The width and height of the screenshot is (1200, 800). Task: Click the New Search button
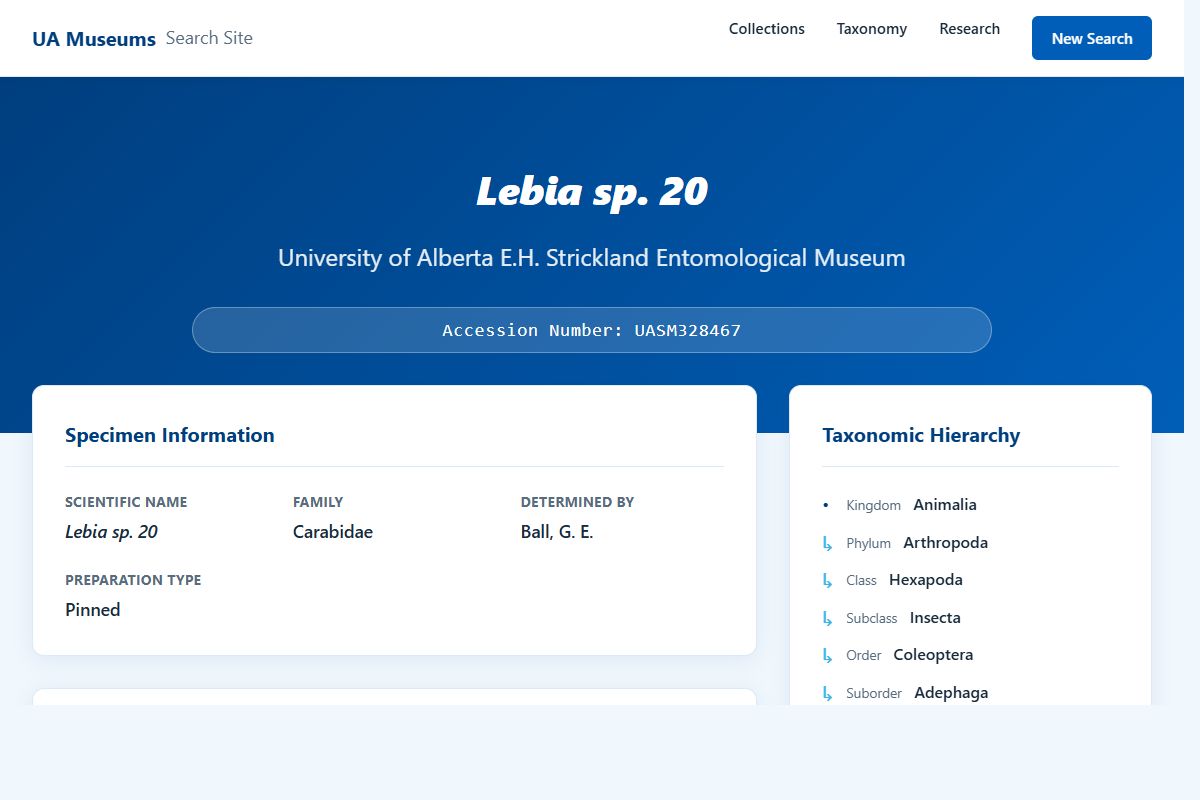point(1092,38)
